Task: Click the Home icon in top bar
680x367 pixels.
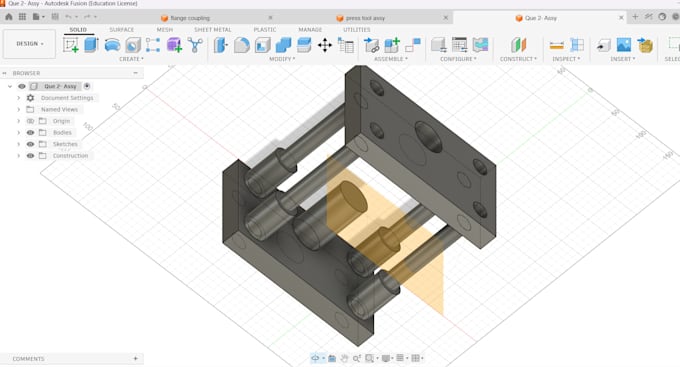Action: pyautogui.click(x=9, y=17)
